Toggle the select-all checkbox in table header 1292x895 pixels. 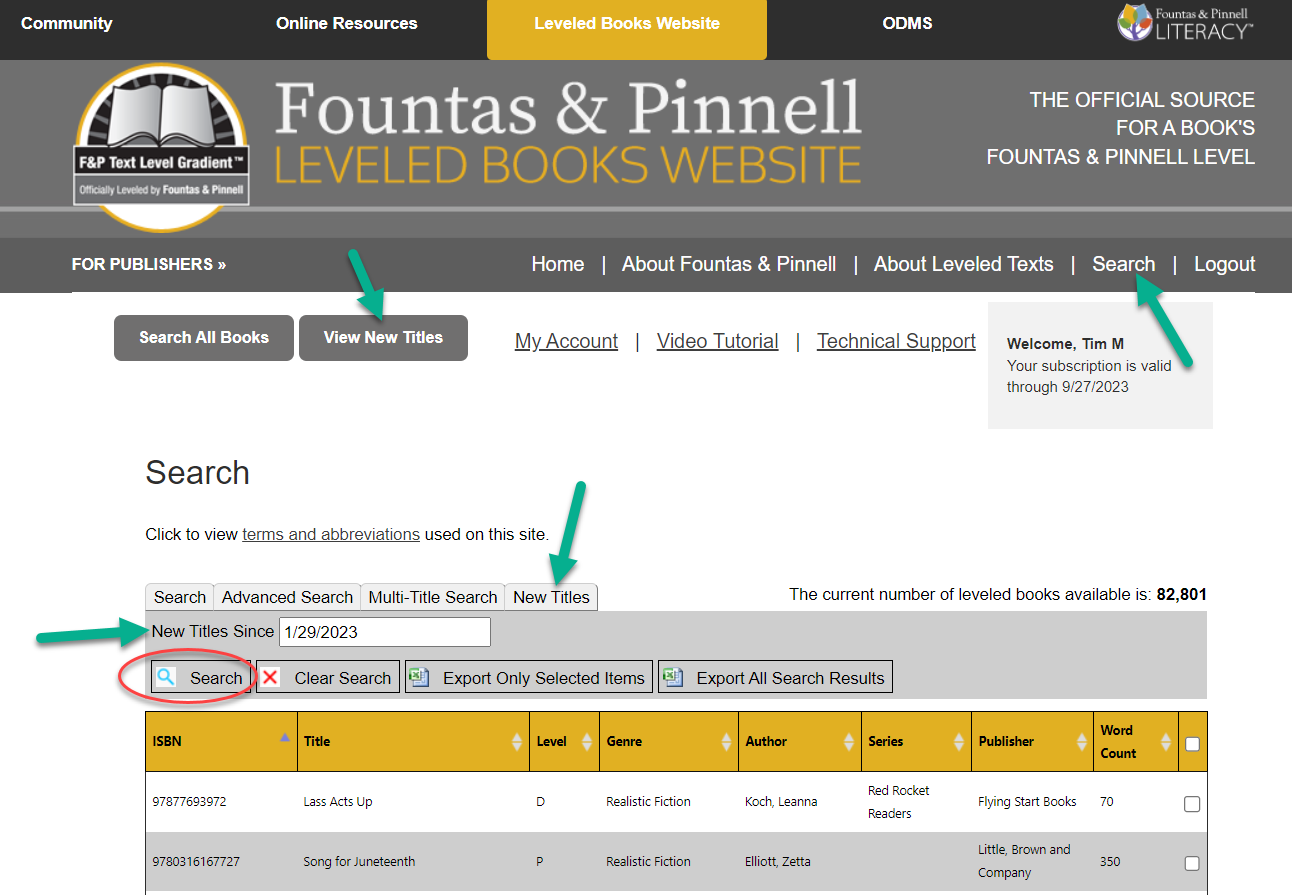click(x=1192, y=743)
